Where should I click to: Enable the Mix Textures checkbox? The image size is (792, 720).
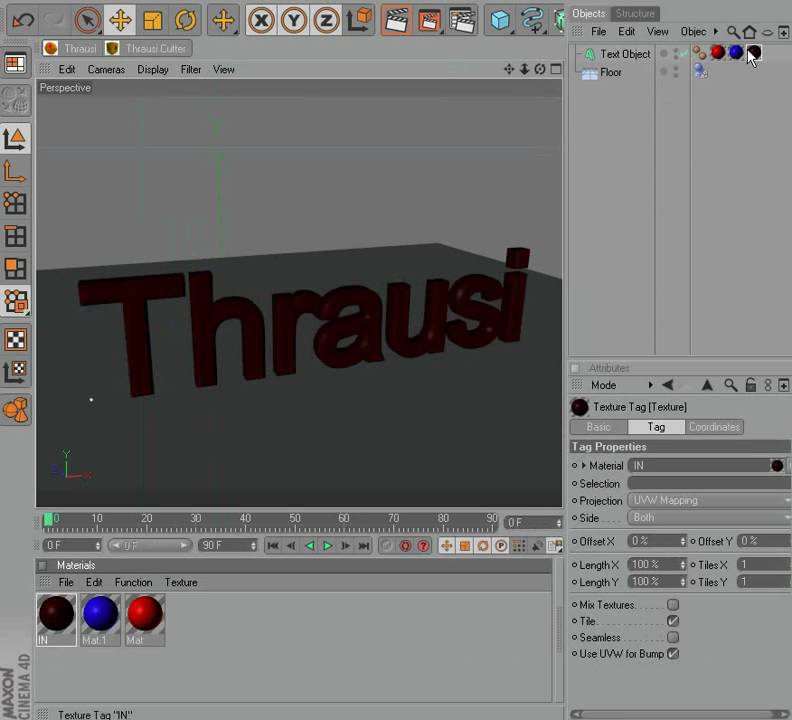tap(673, 604)
